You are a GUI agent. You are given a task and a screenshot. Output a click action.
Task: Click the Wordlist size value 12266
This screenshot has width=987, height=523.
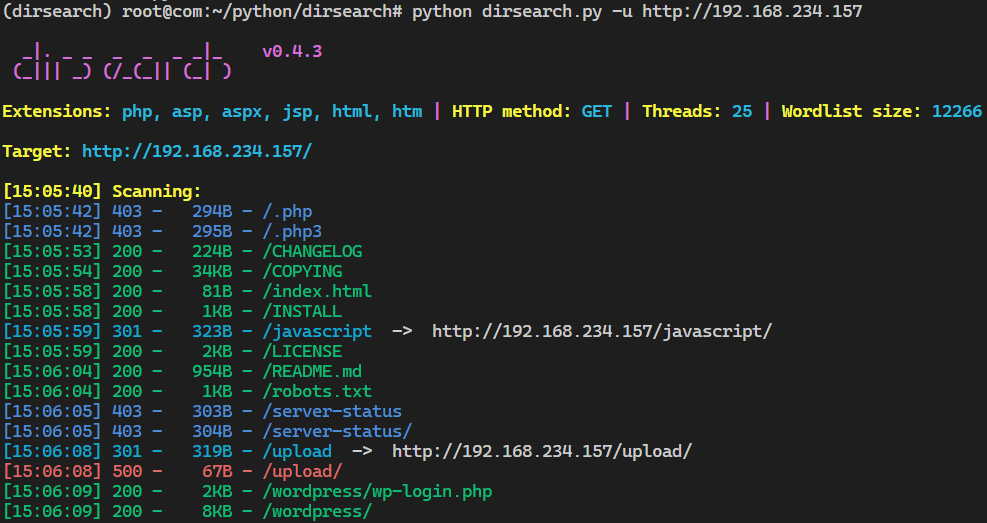click(x=957, y=111)
